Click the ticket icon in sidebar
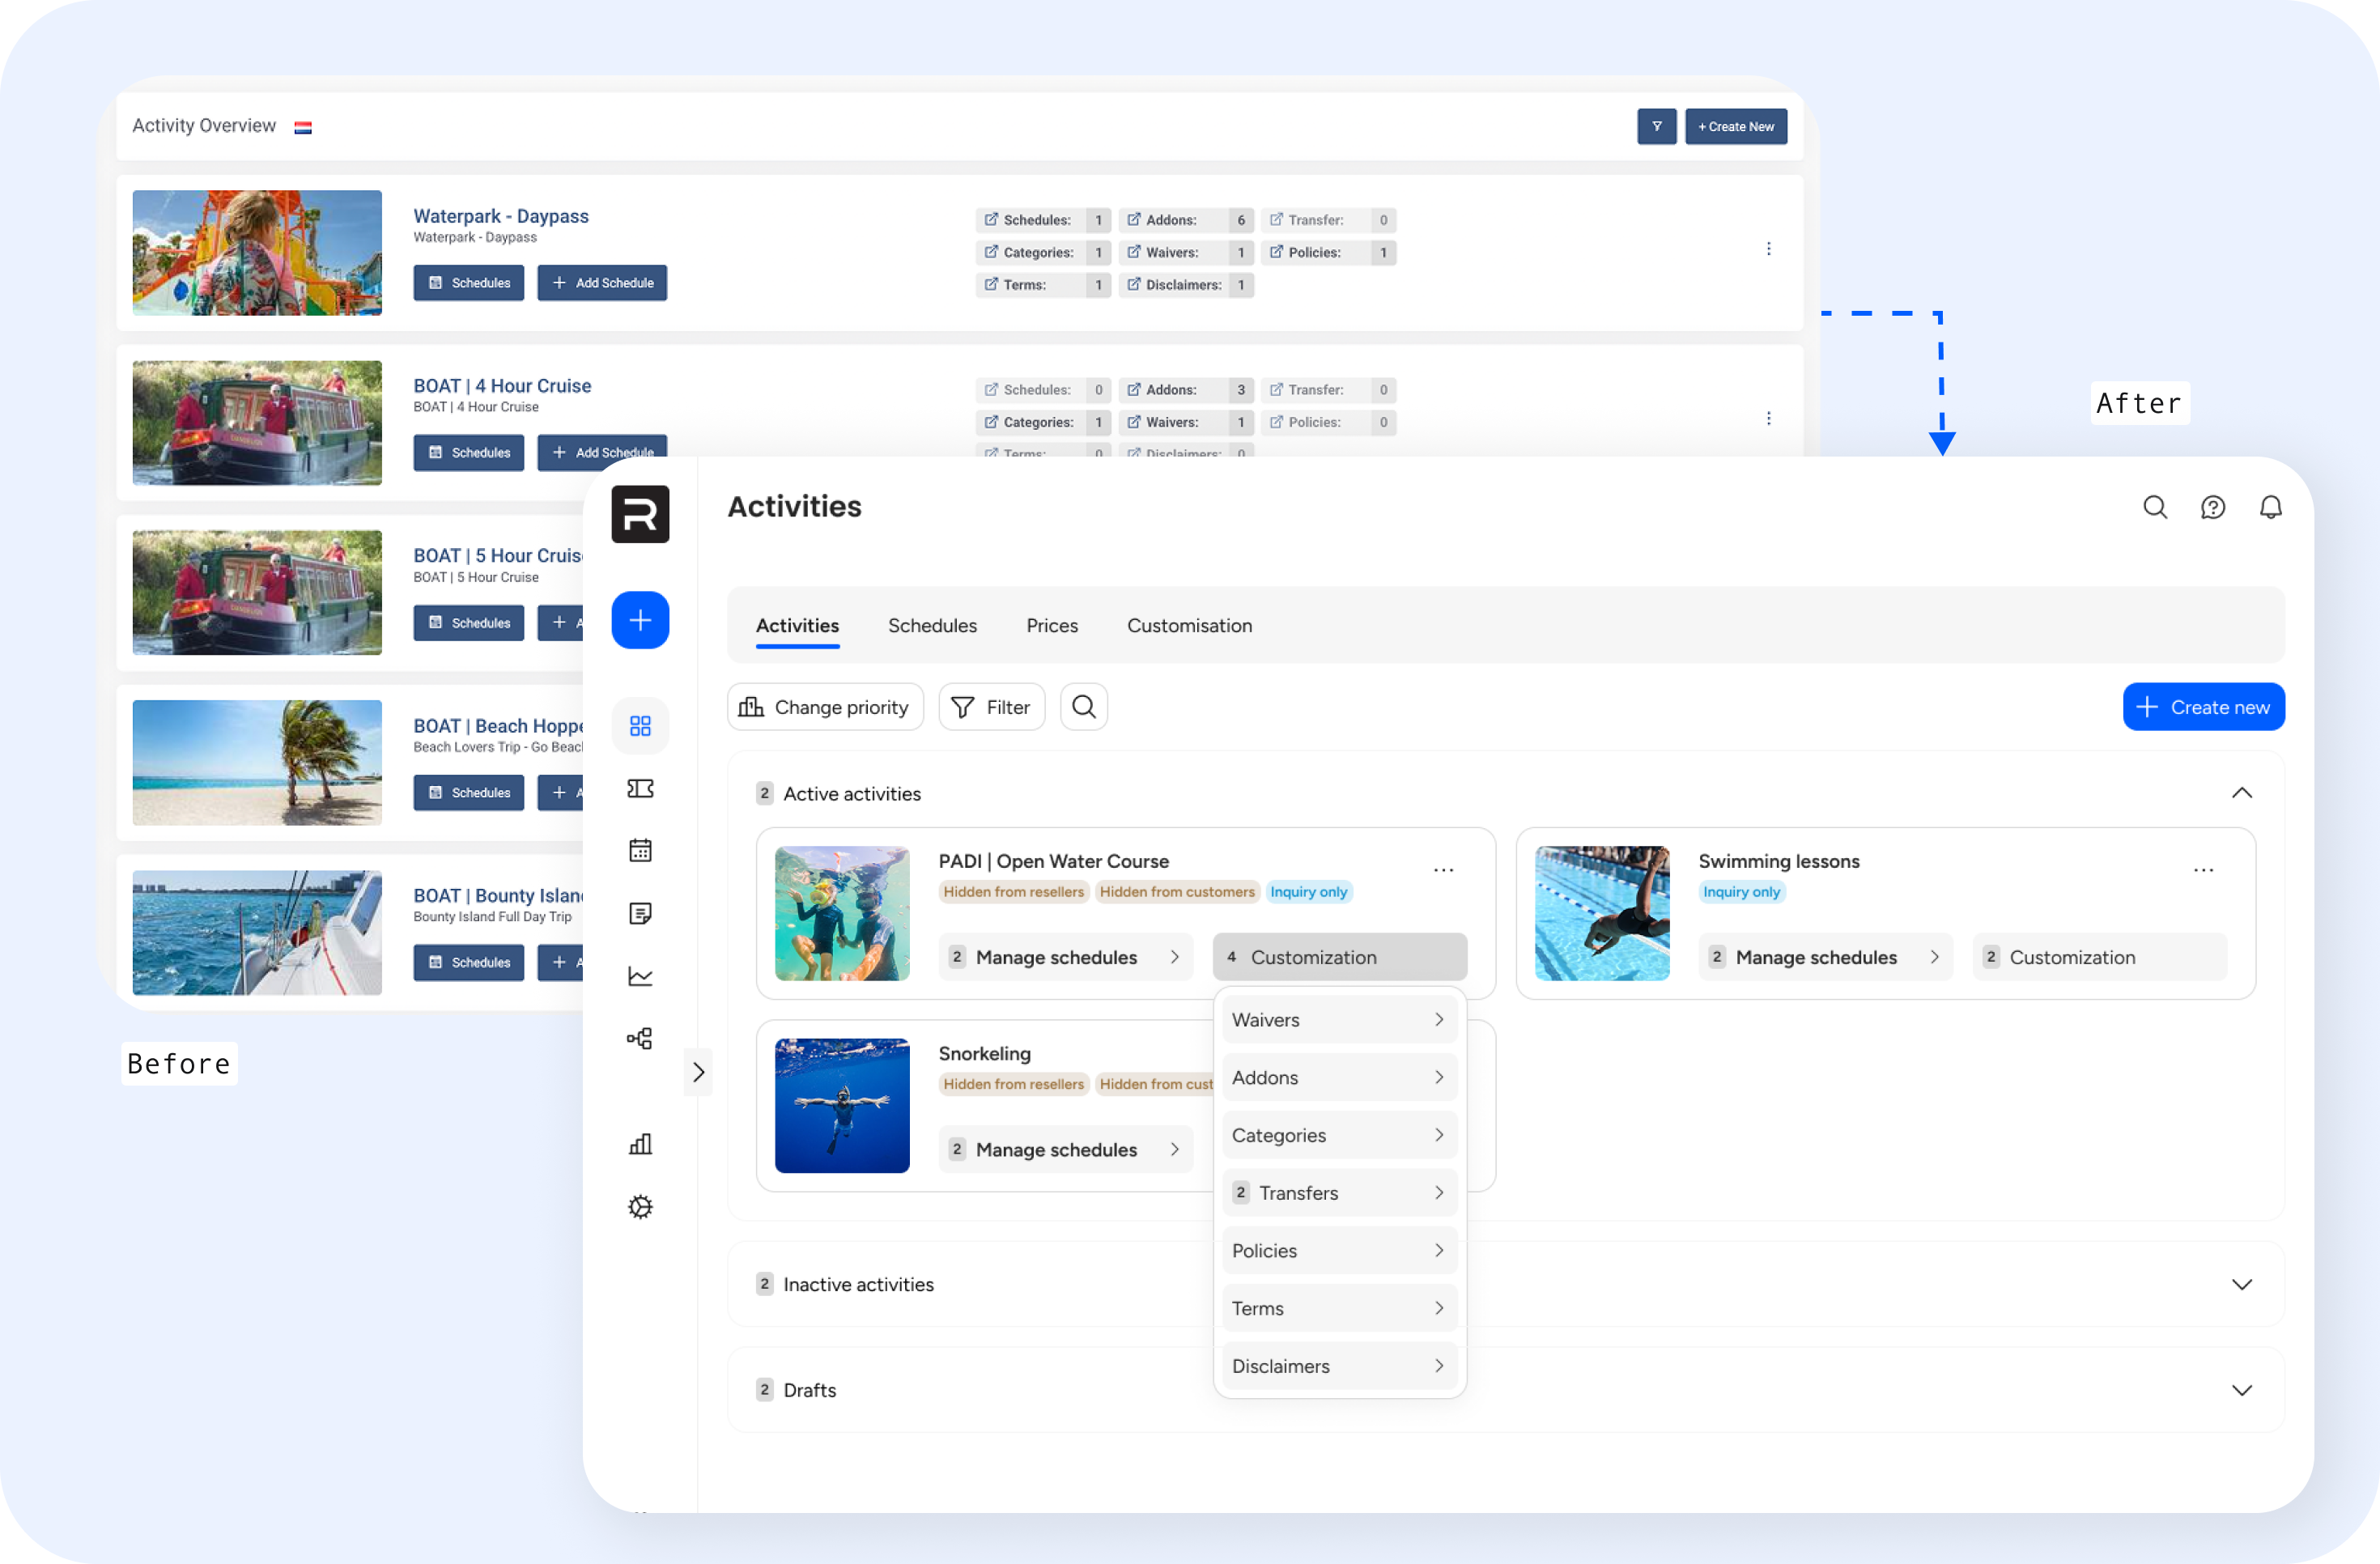 pyautogui.click(x=640, y=789)
